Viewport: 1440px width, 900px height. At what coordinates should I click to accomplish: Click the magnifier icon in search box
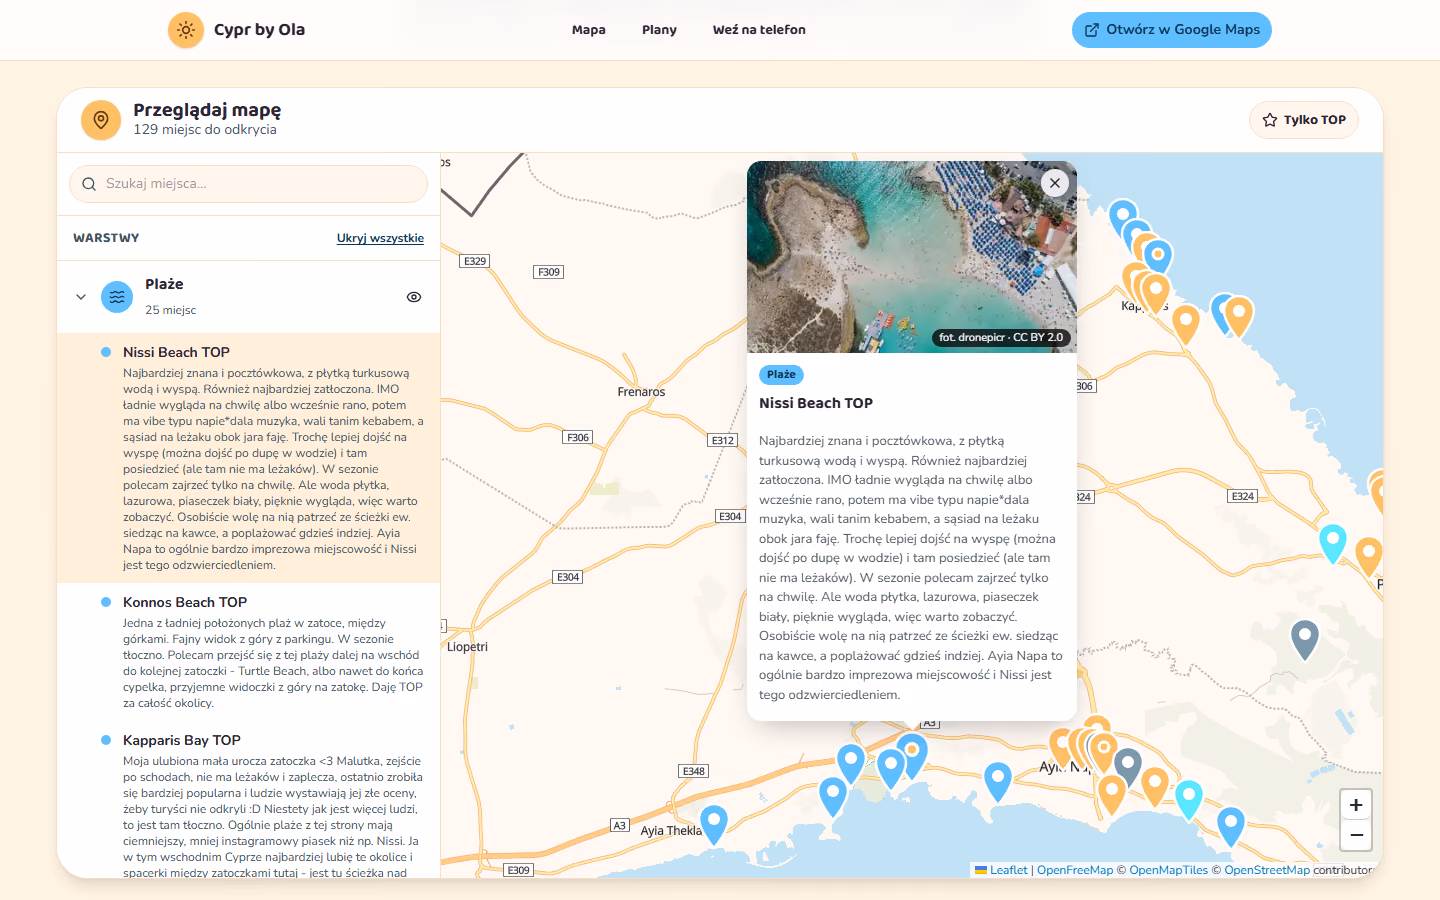click(89, 184)
